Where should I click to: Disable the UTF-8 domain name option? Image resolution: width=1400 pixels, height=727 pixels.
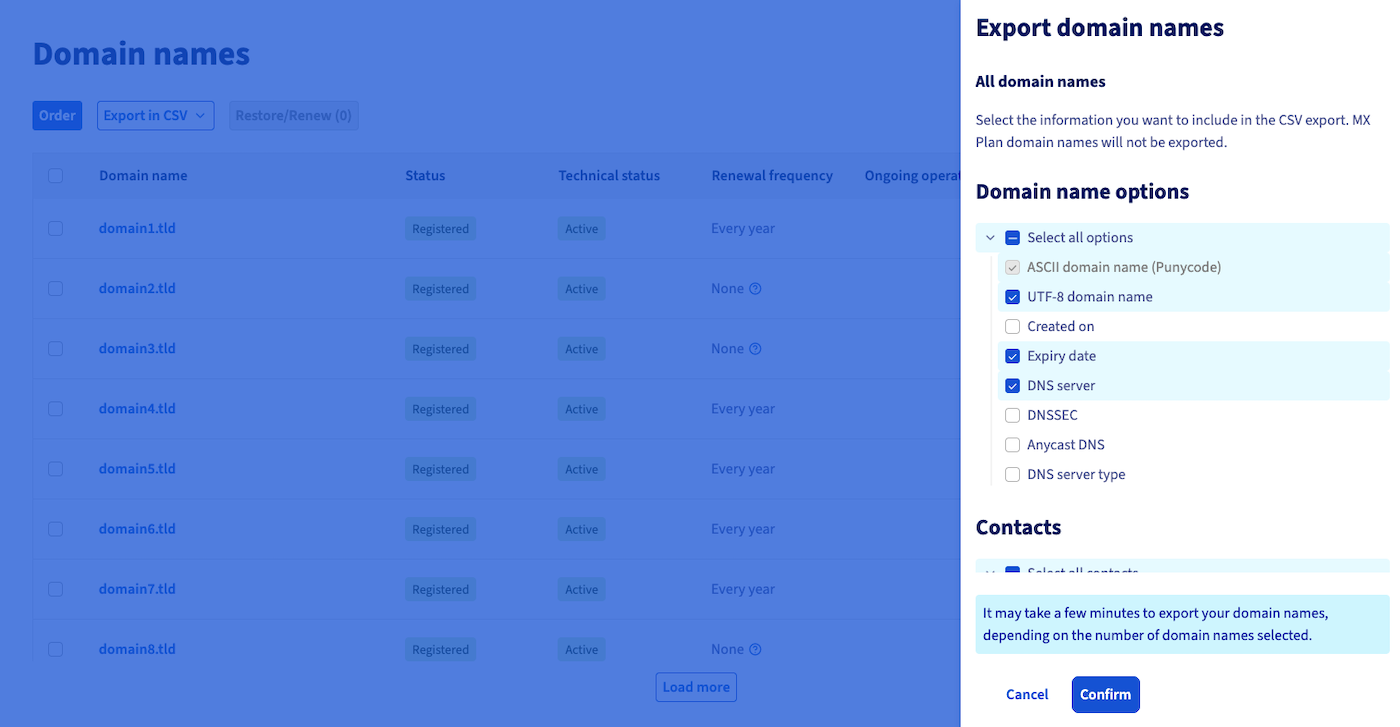pyautogui.click(x=1012, y=296)
